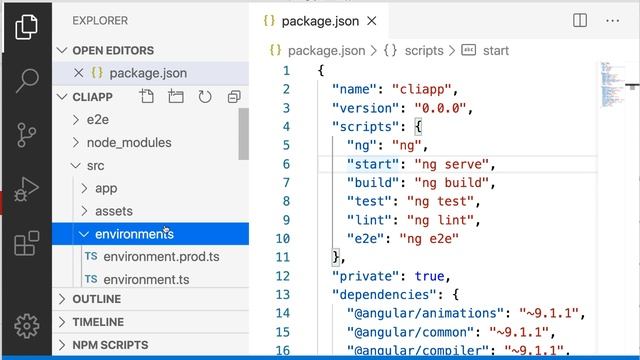Click the "start" key in editor

[x=373, y=164]
